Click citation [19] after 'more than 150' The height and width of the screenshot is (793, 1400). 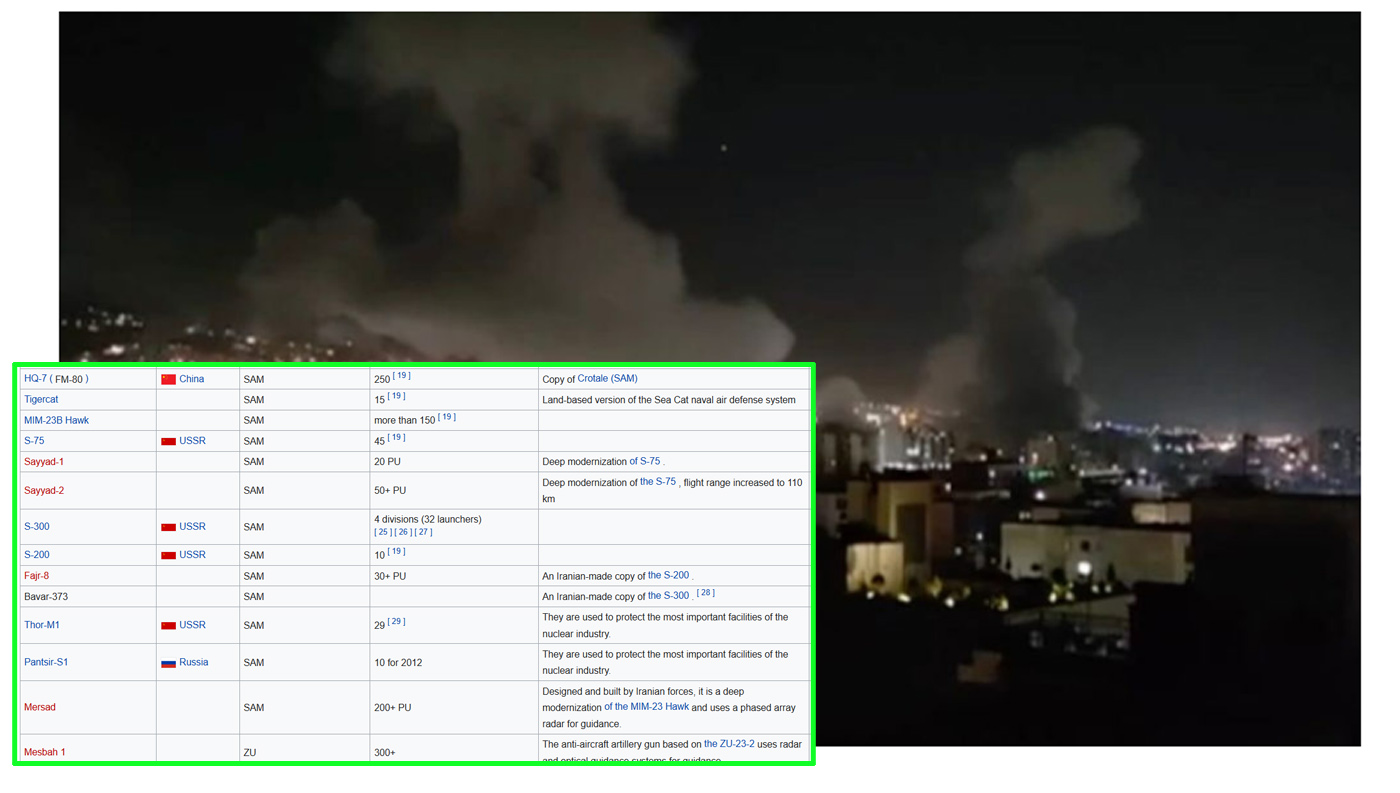pyautogui.click(x=447, y=417)
